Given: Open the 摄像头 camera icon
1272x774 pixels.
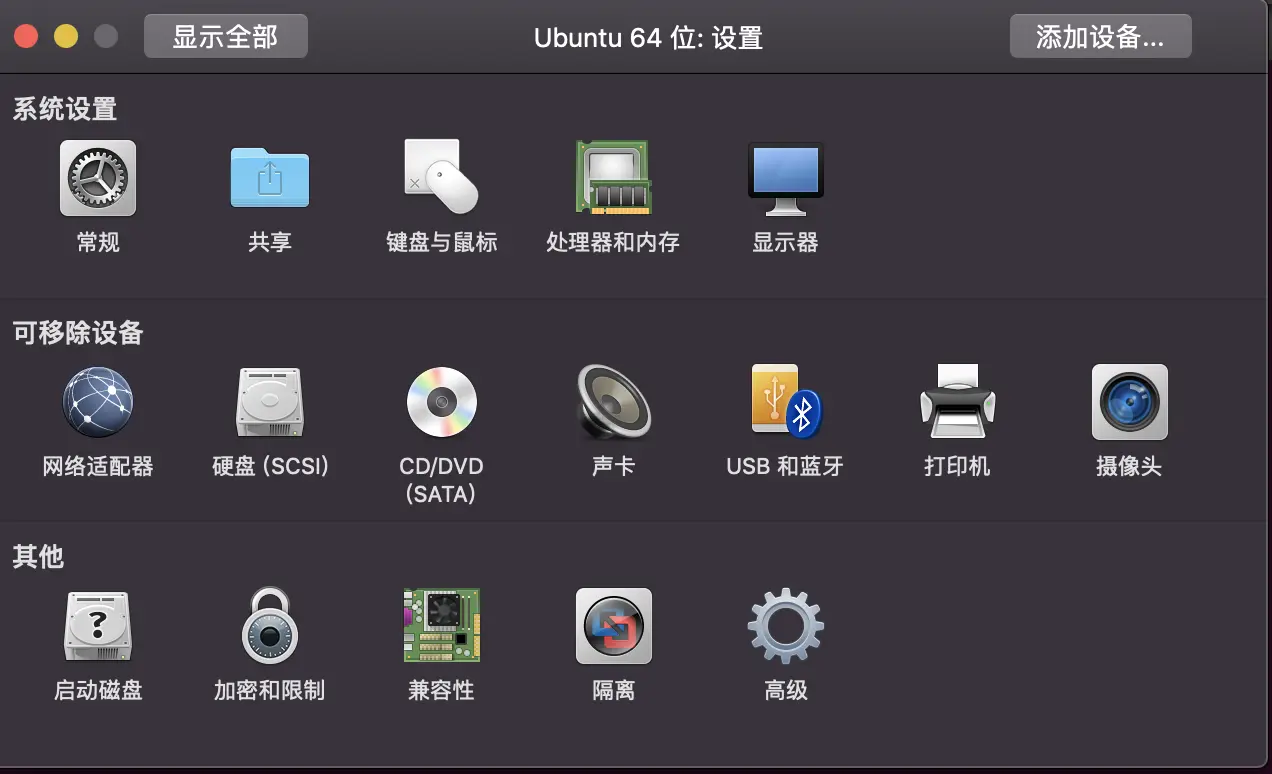Looking at the screenshot, I should (1130, 402).
